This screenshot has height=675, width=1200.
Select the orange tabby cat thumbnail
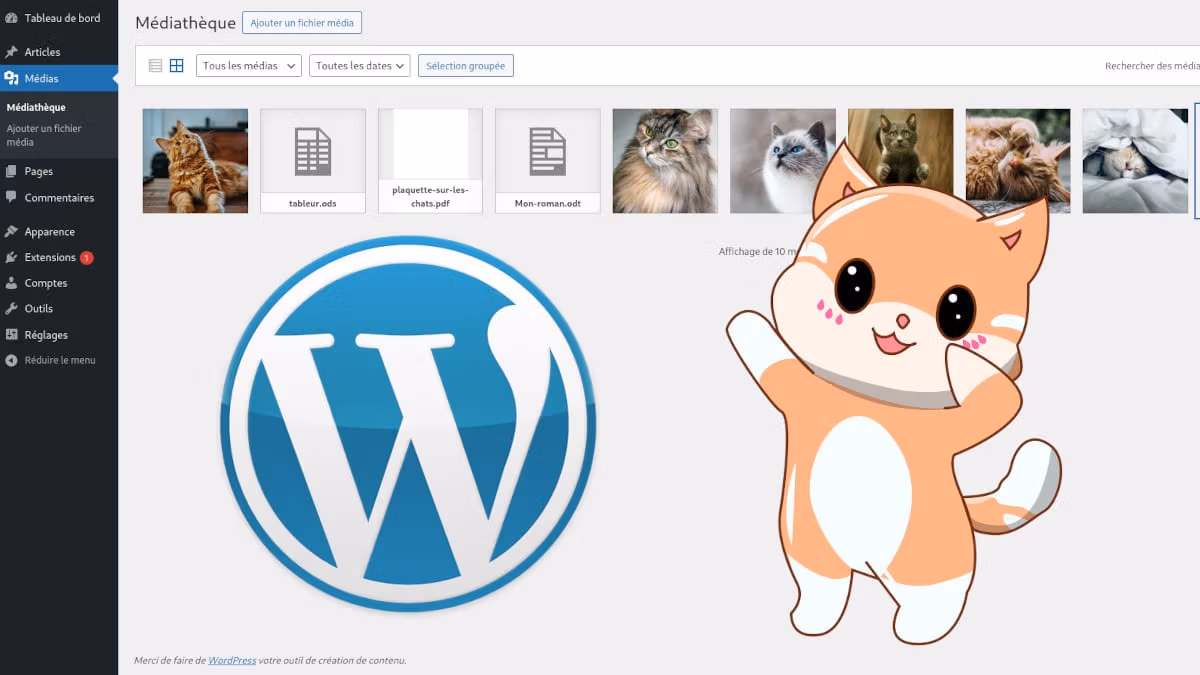point(195,161)
